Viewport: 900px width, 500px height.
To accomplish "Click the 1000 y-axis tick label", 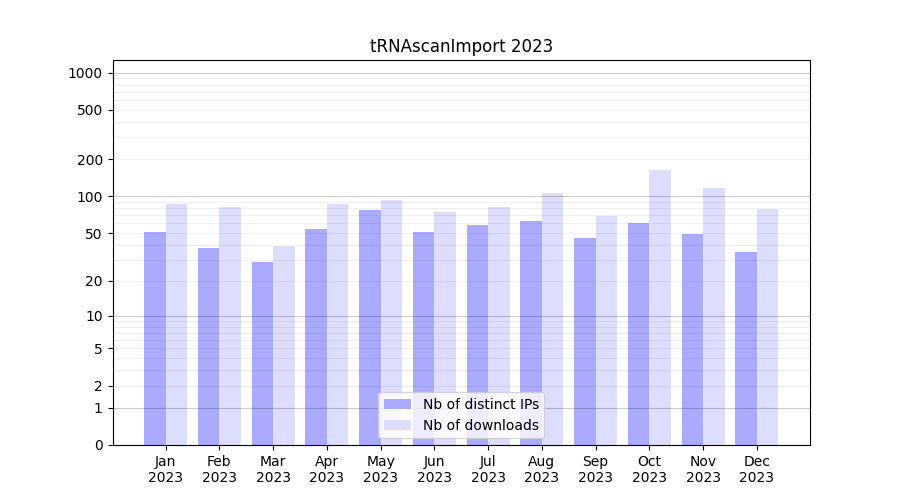I will click(x=85, y=73).
